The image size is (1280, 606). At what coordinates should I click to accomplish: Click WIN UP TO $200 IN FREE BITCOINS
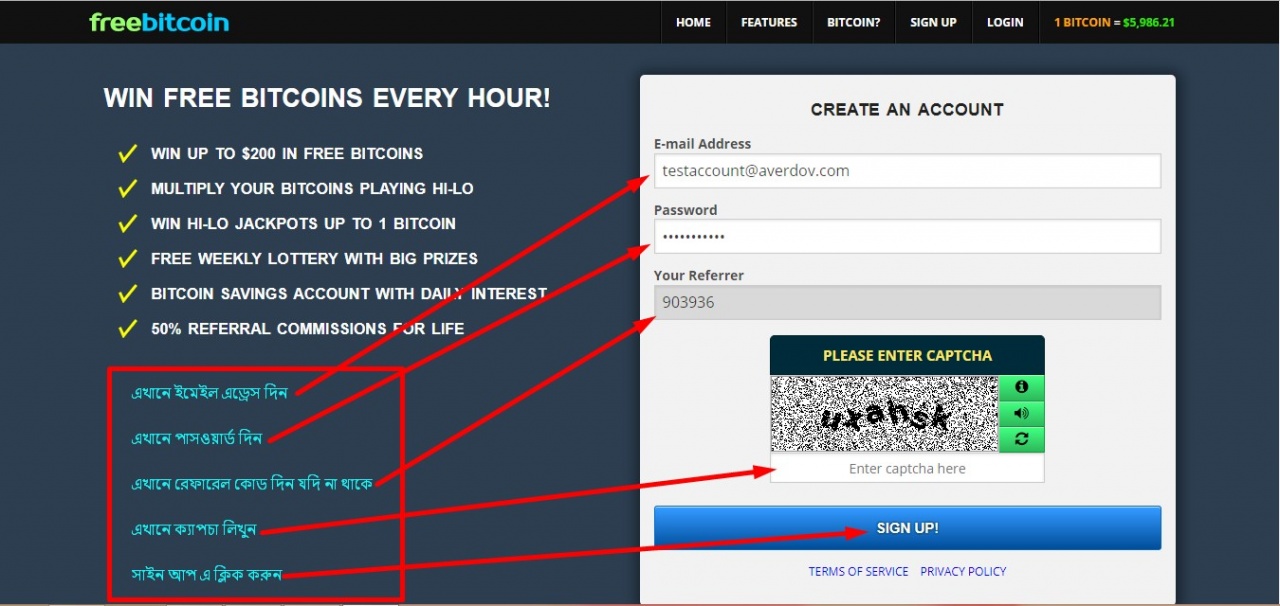pyautogui.click(x=287, y=154)
